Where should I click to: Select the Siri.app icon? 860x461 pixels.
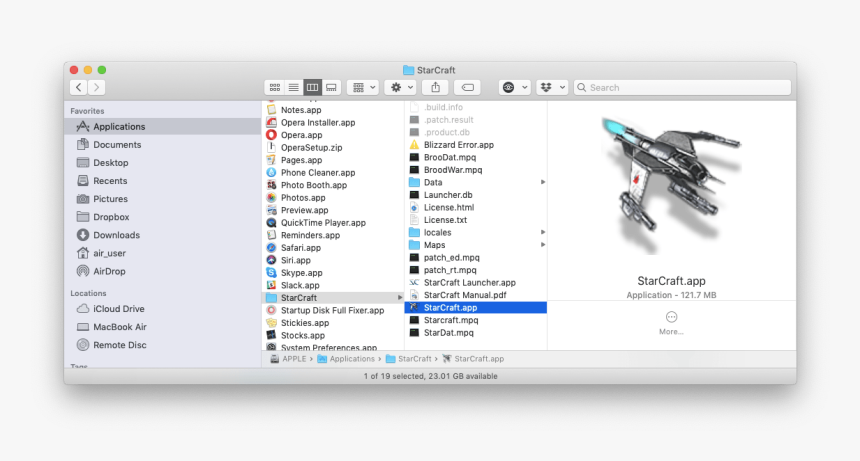[x=271, y=260]
